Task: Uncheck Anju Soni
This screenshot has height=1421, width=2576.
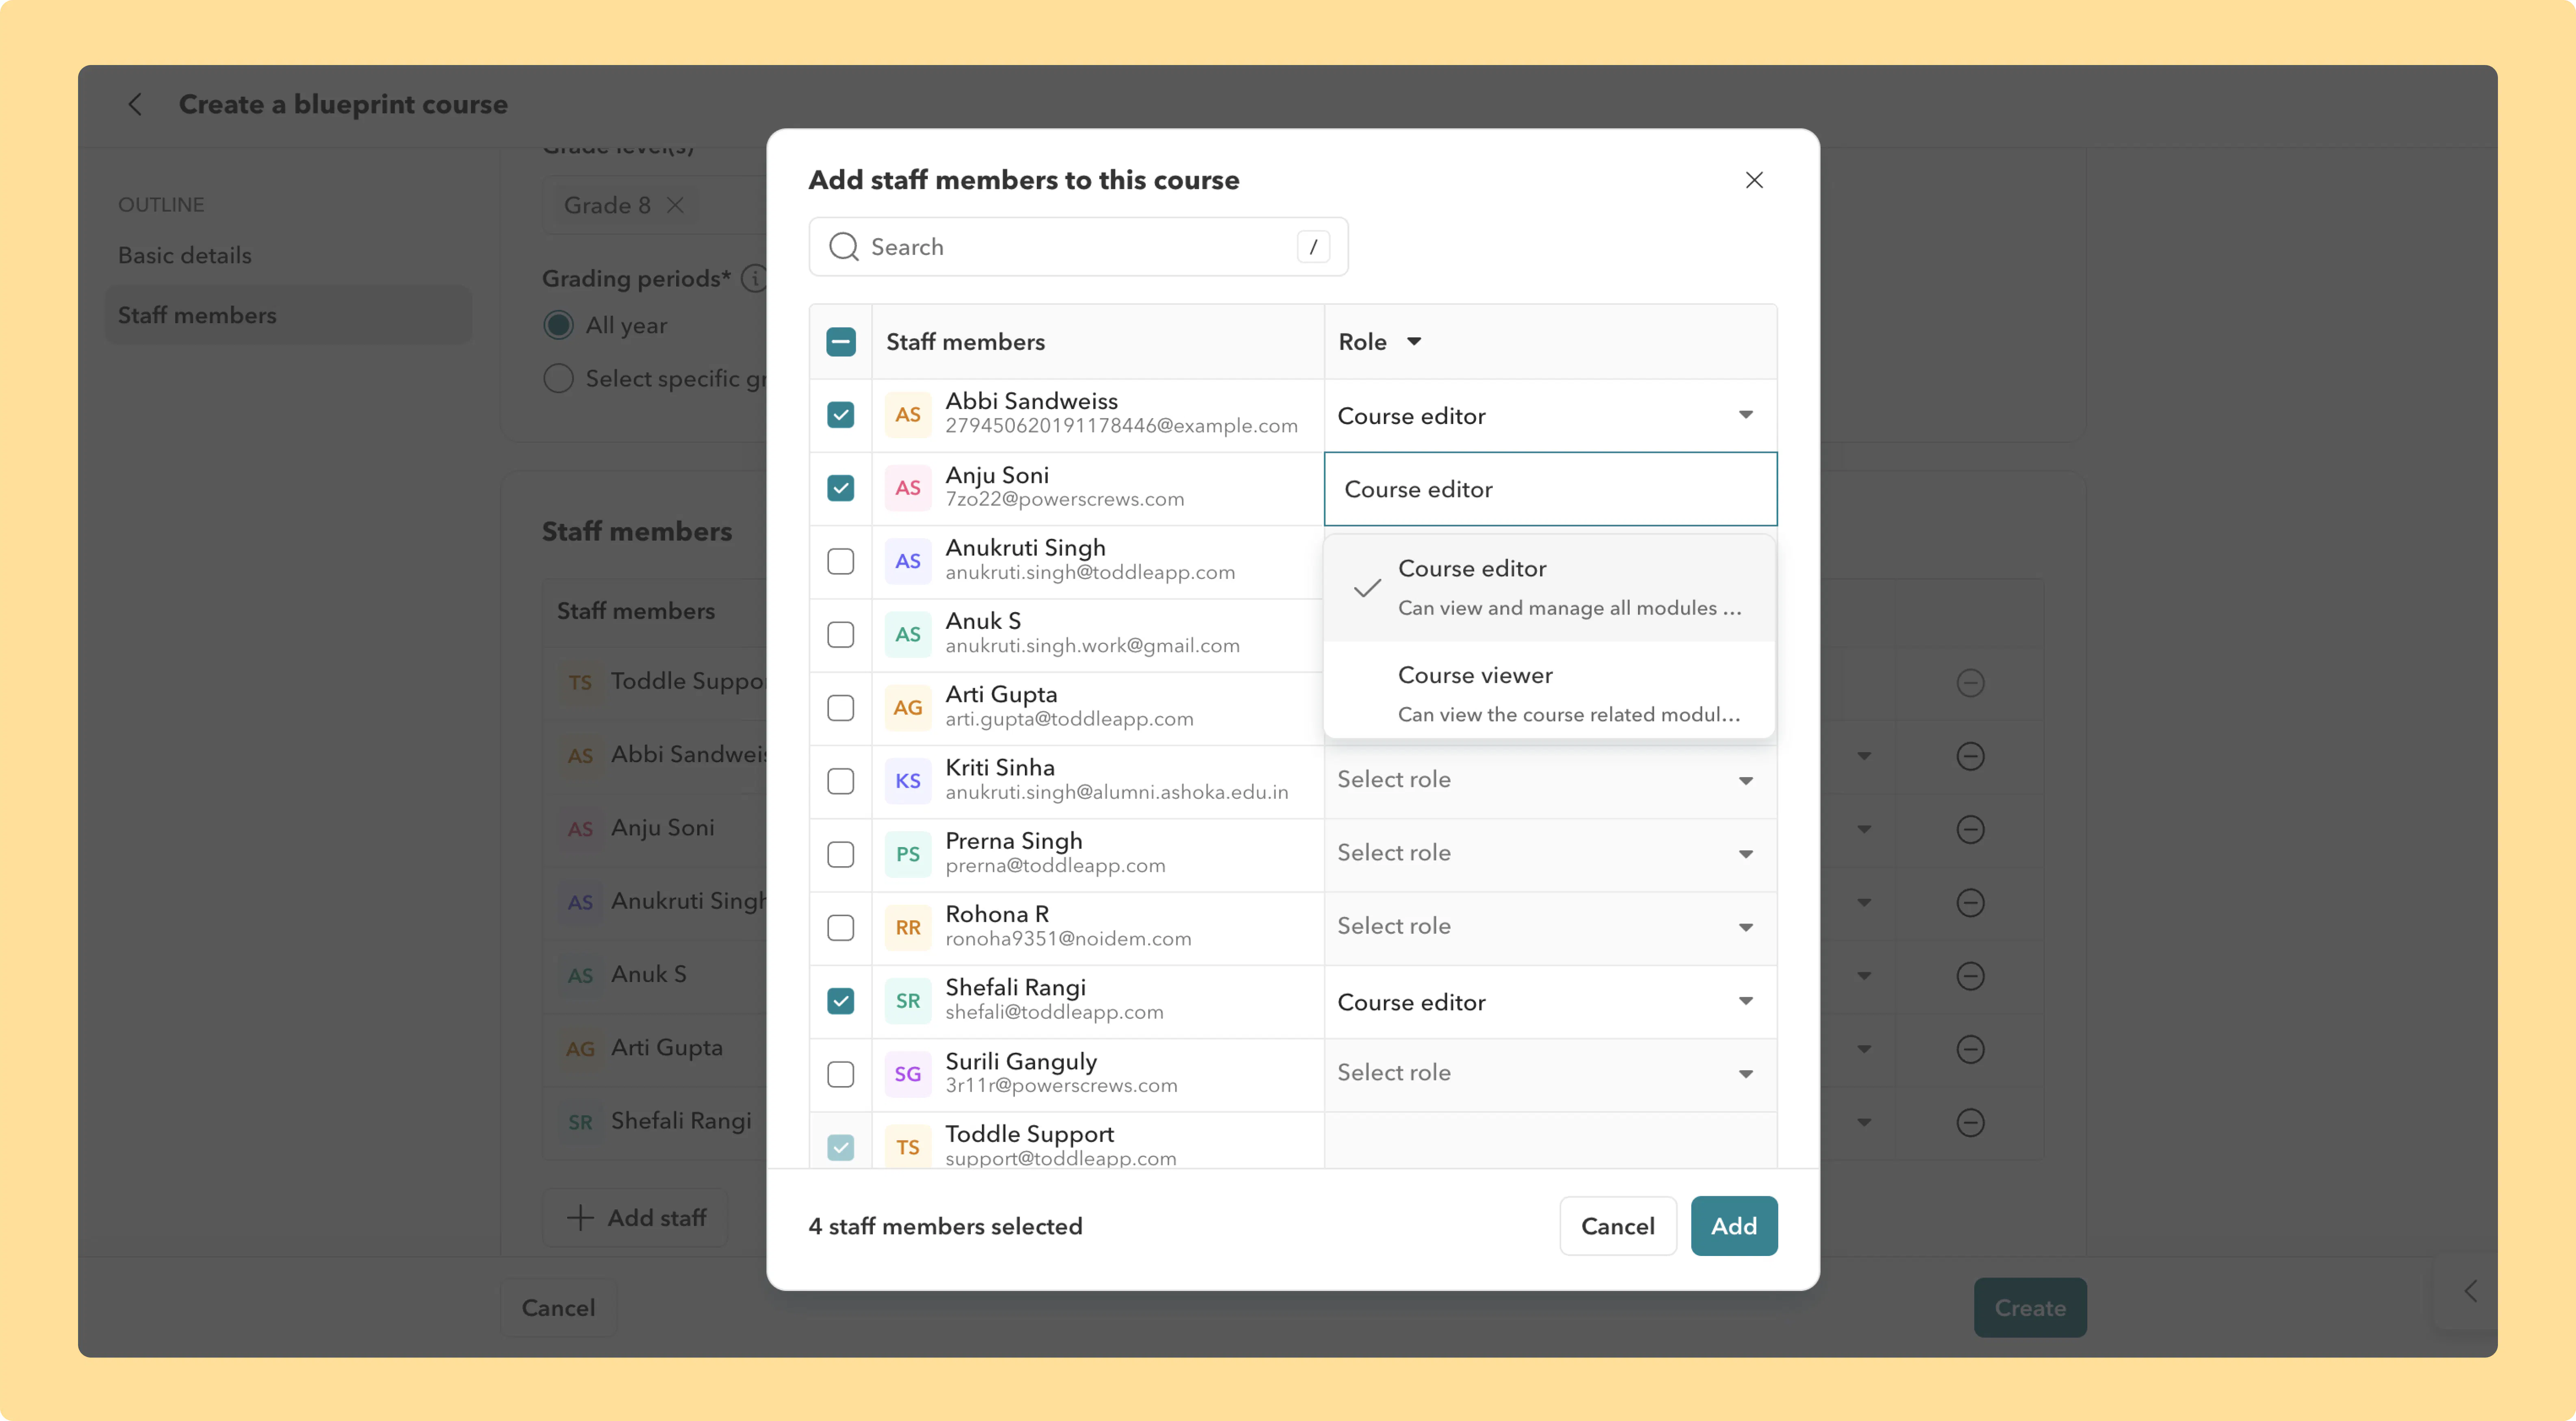Action: [841, 488]
